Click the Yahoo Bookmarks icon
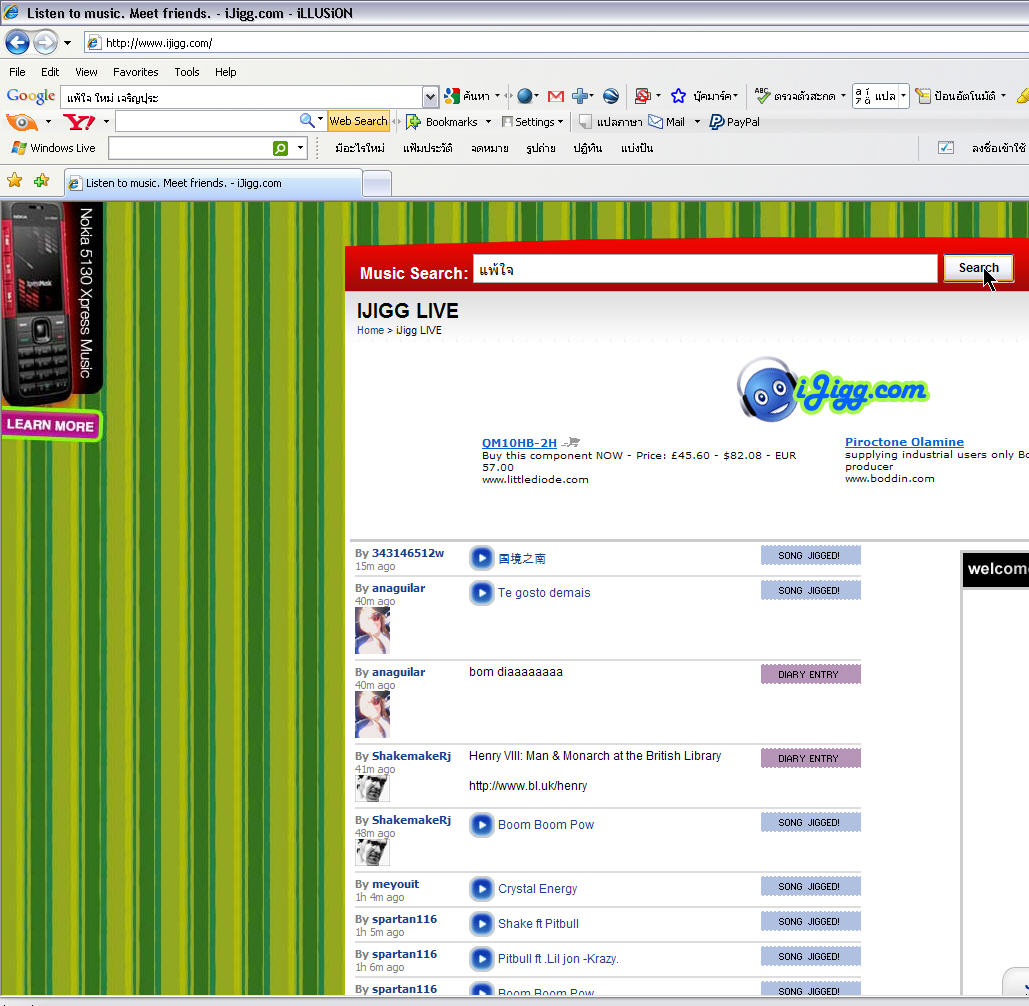1029x1006 pixels. click(x=413, y=122)
